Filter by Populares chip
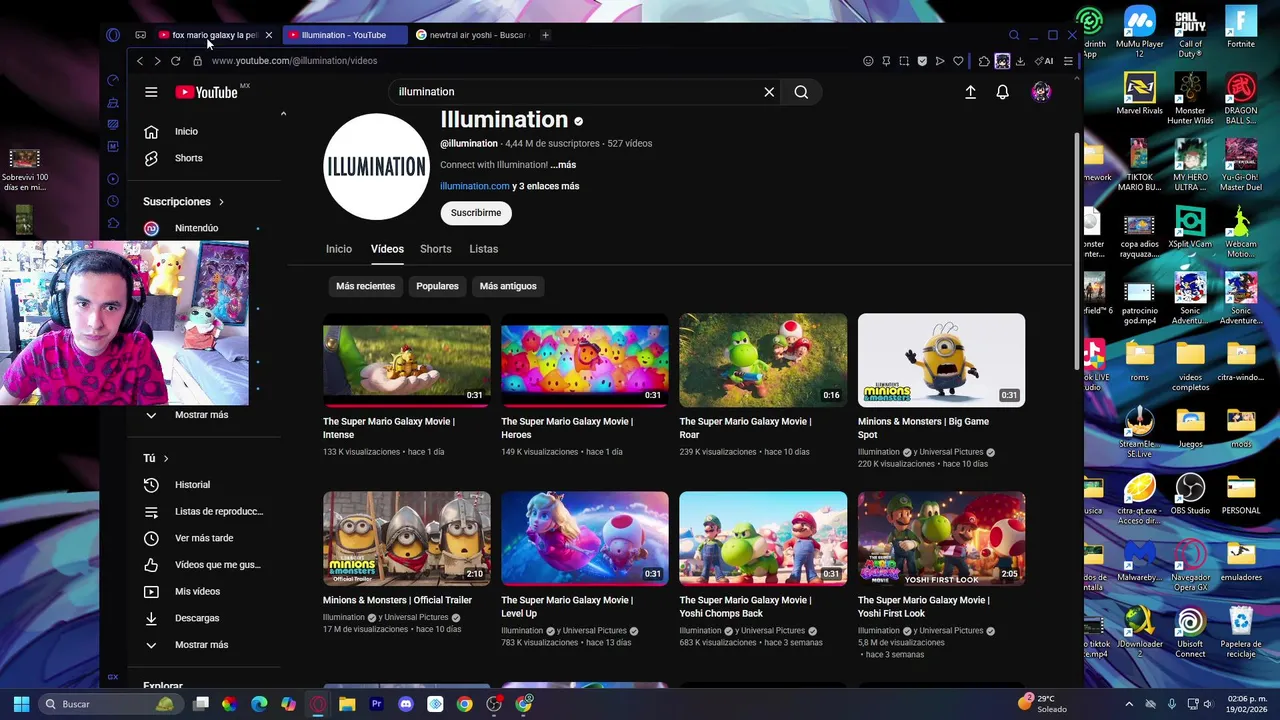Viewport: 1280px width, 720px height. tap(437, 286)
